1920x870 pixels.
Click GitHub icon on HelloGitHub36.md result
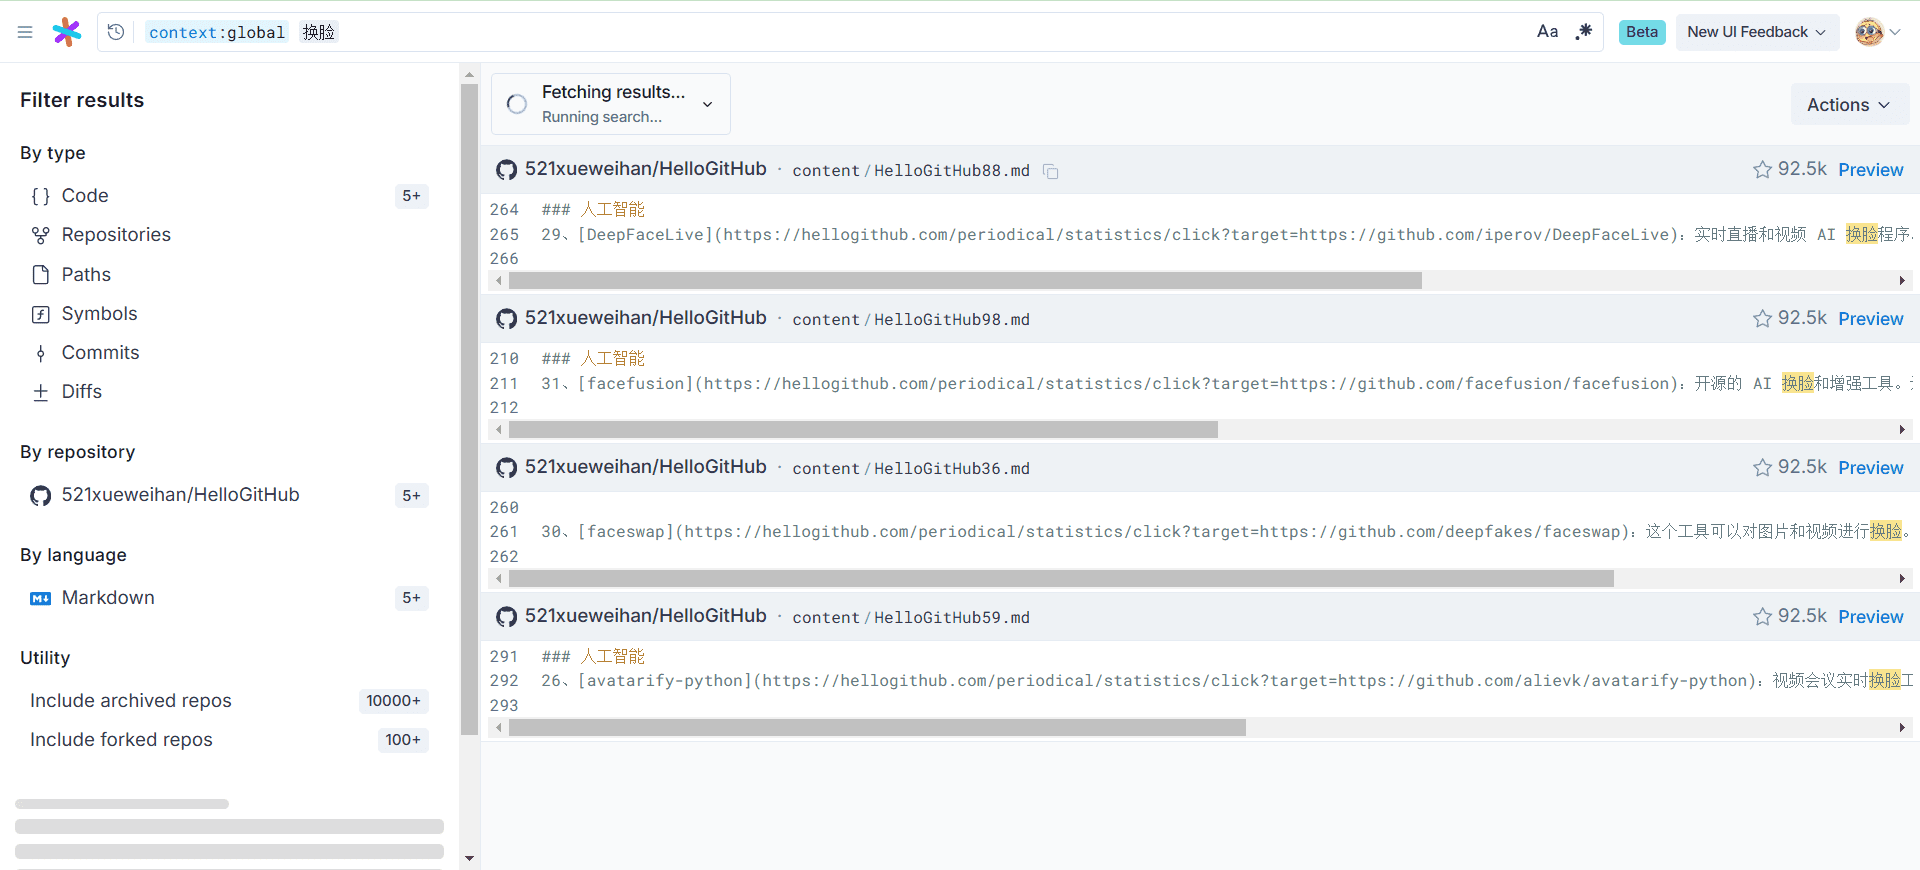click(x=507, y=468)
